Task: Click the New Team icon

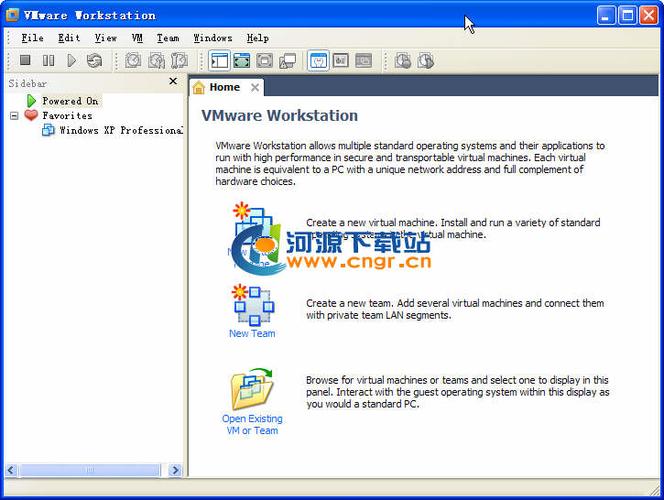Action: tap(253, 304)
